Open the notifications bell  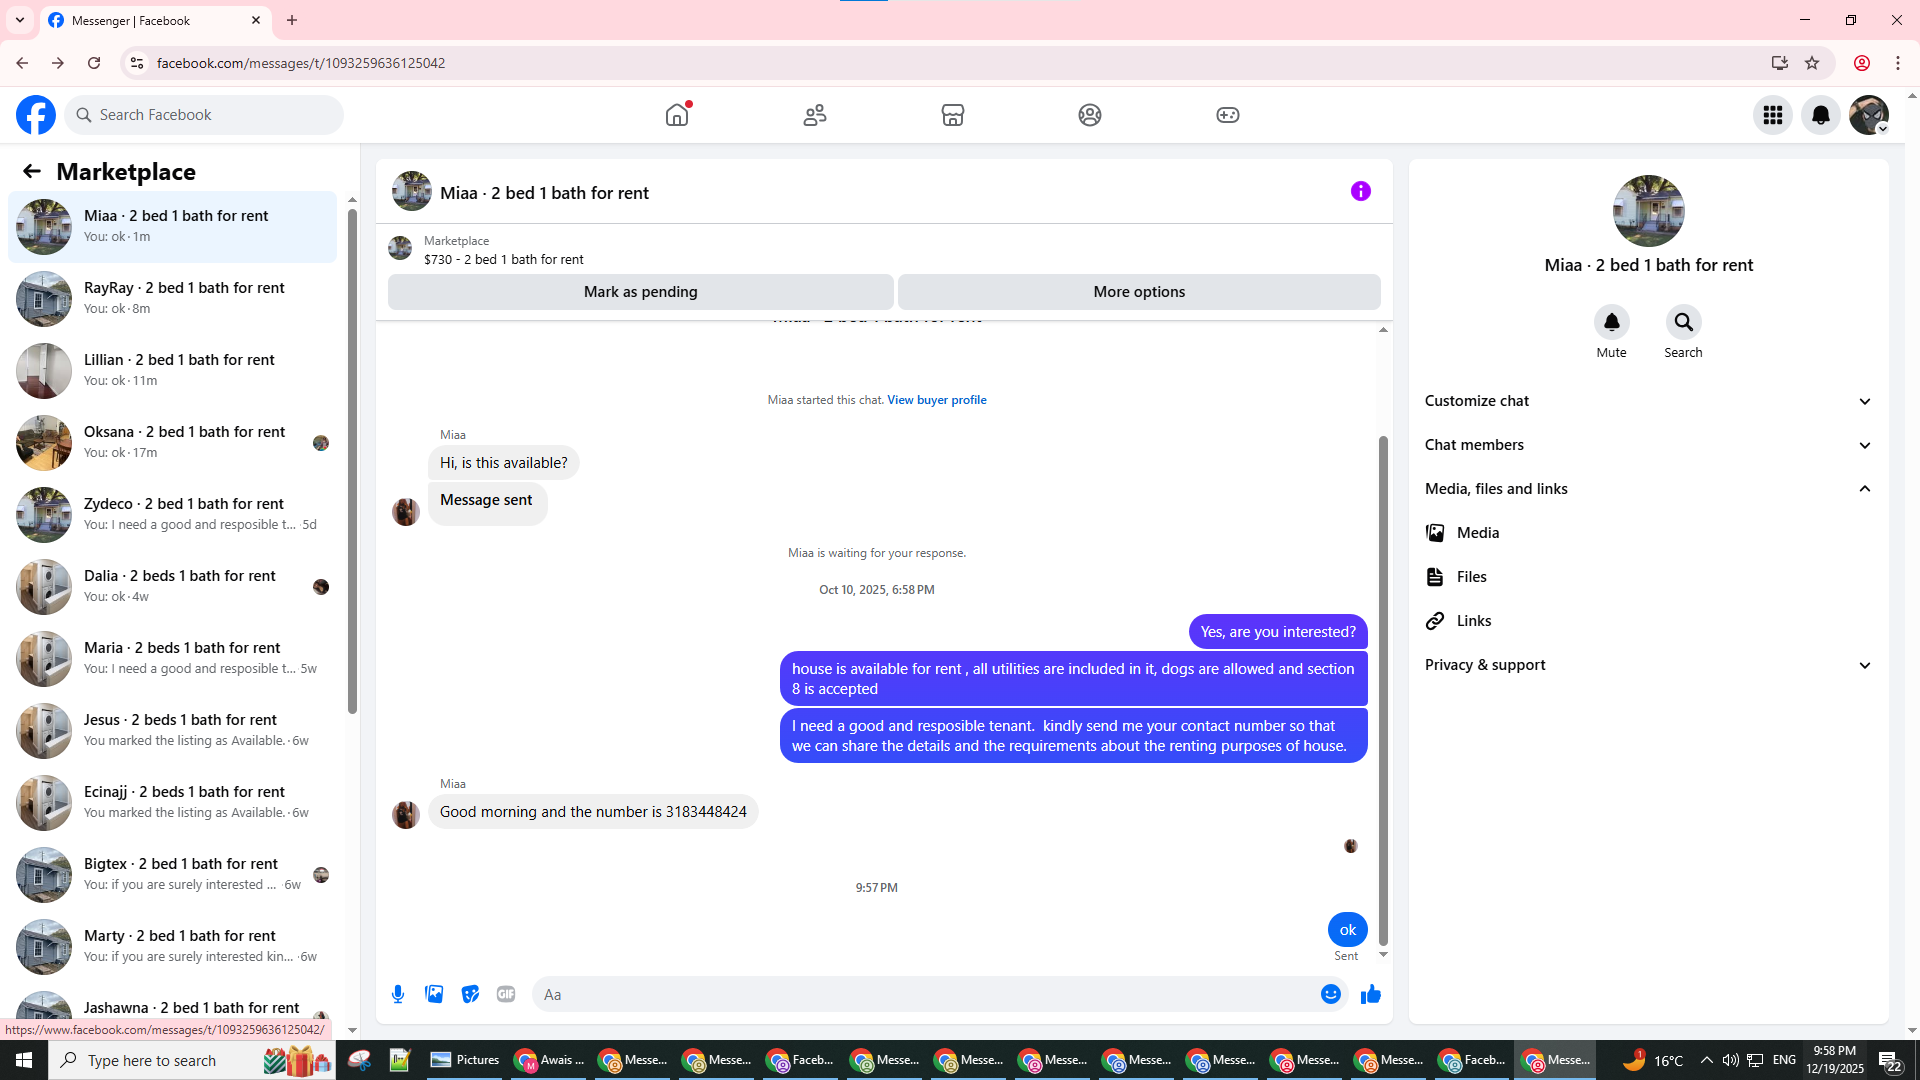[x=1820, y=115]
